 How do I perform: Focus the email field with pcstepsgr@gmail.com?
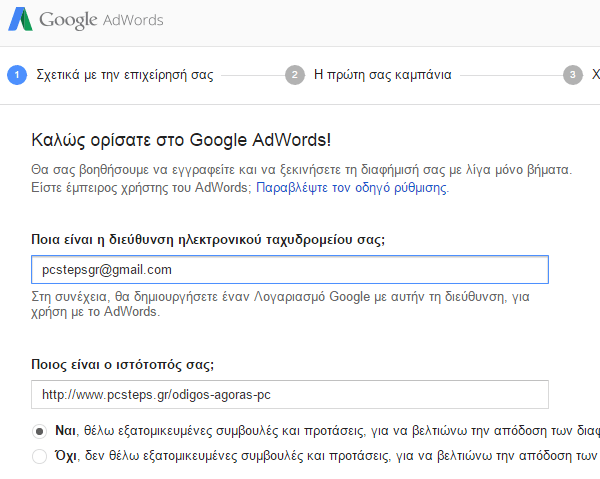pyautogui.click(x=290, y=270)
